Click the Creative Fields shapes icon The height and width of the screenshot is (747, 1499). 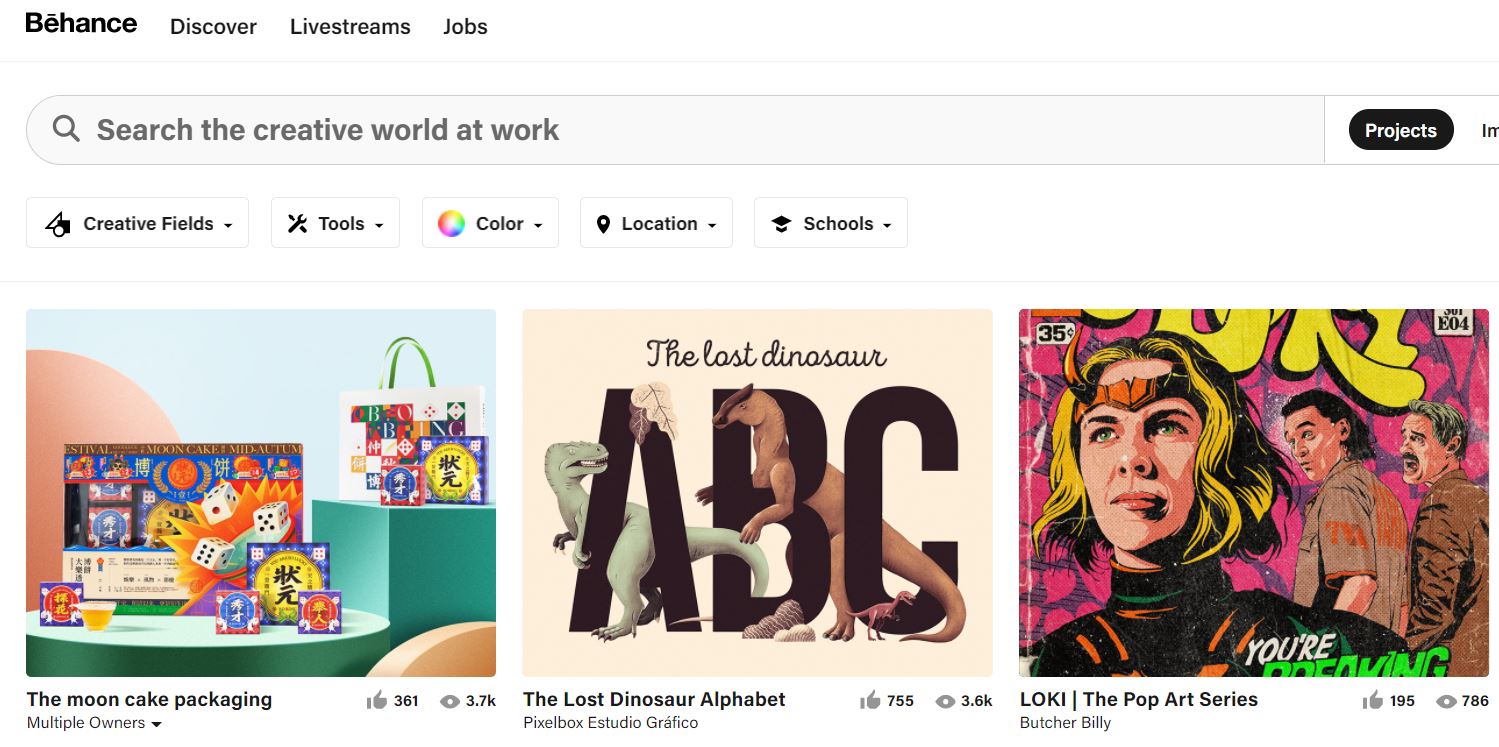point(58,224)
